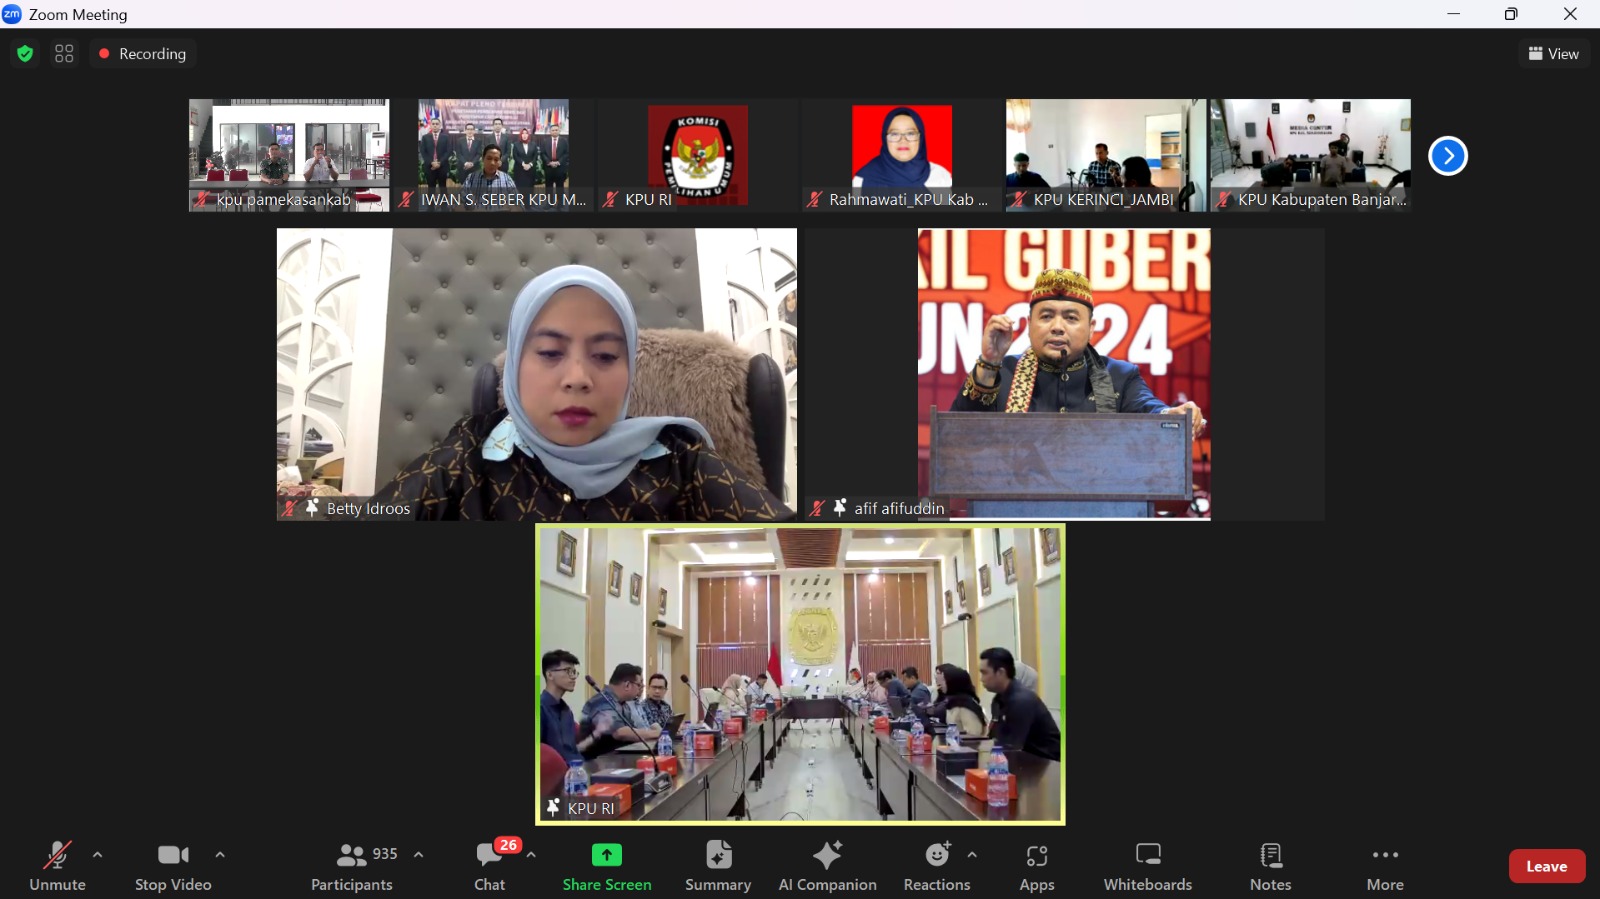Open the Notes panel

(x=1270, y=866)
